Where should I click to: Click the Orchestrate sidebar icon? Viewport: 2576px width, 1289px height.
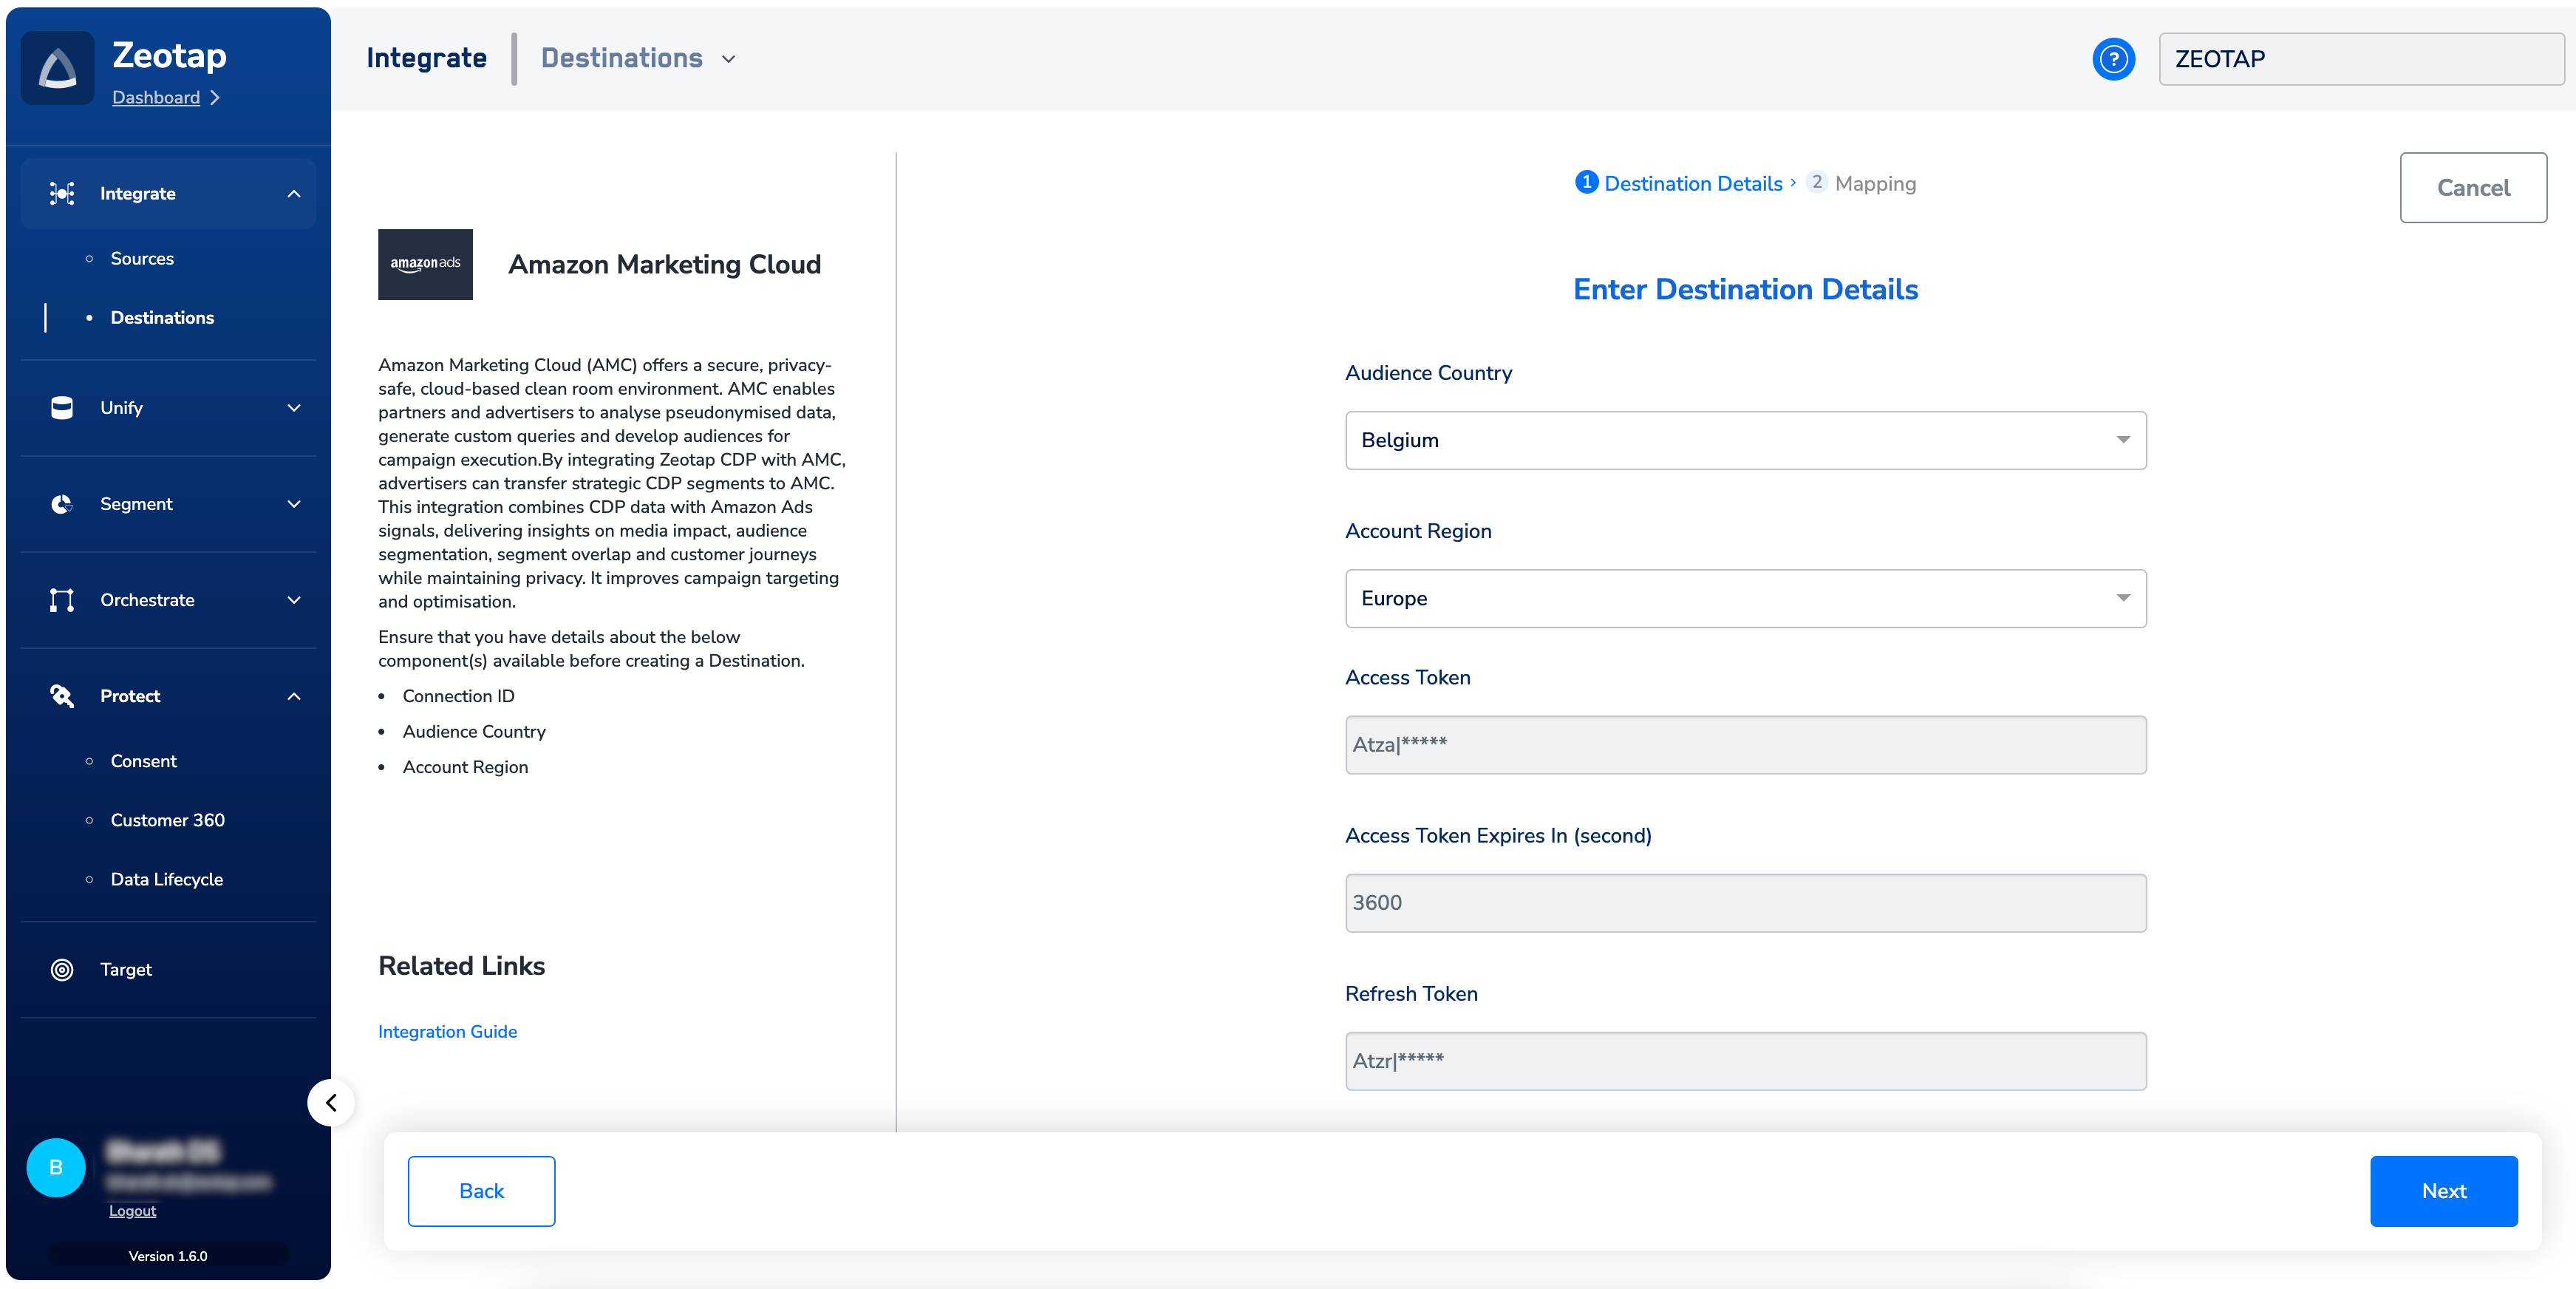(62, 600)
